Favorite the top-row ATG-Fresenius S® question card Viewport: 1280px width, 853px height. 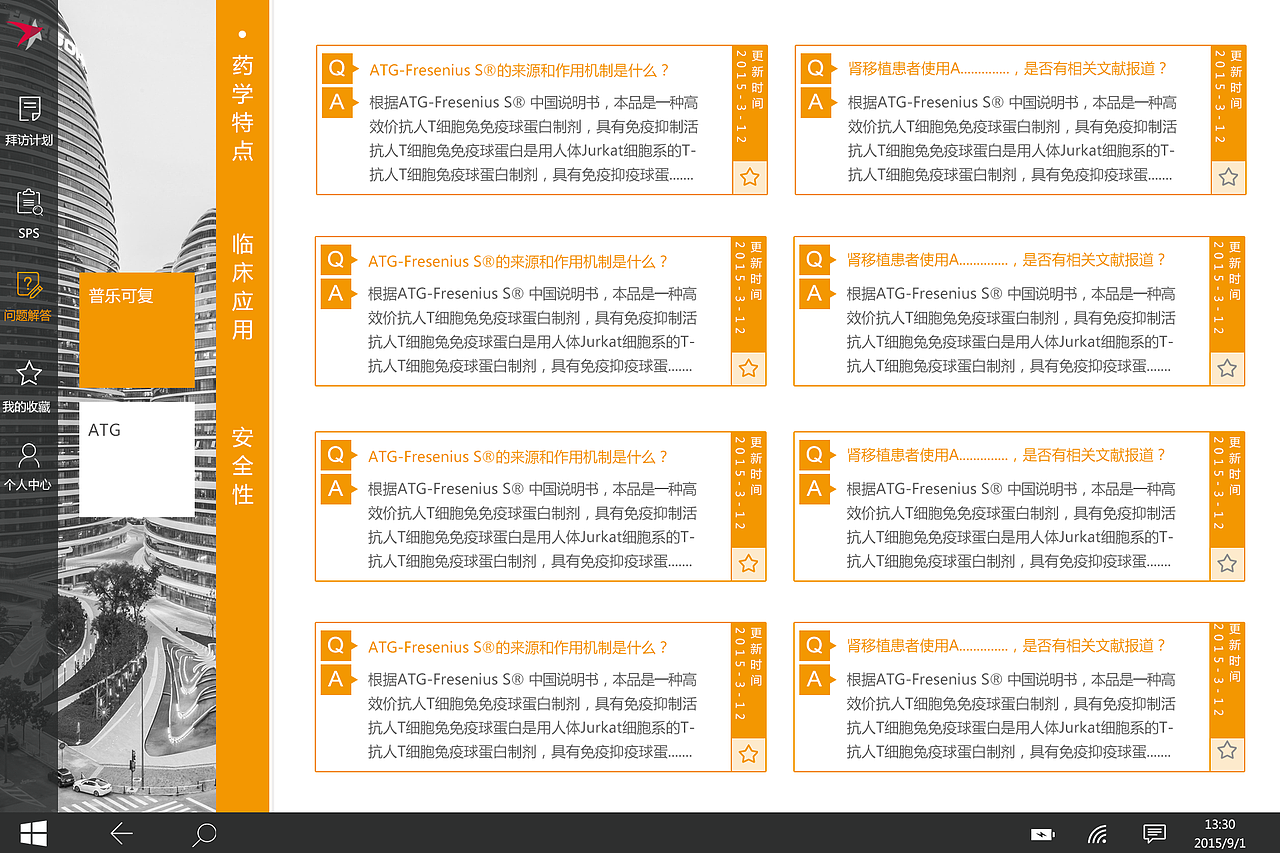[x=749, y=178]
